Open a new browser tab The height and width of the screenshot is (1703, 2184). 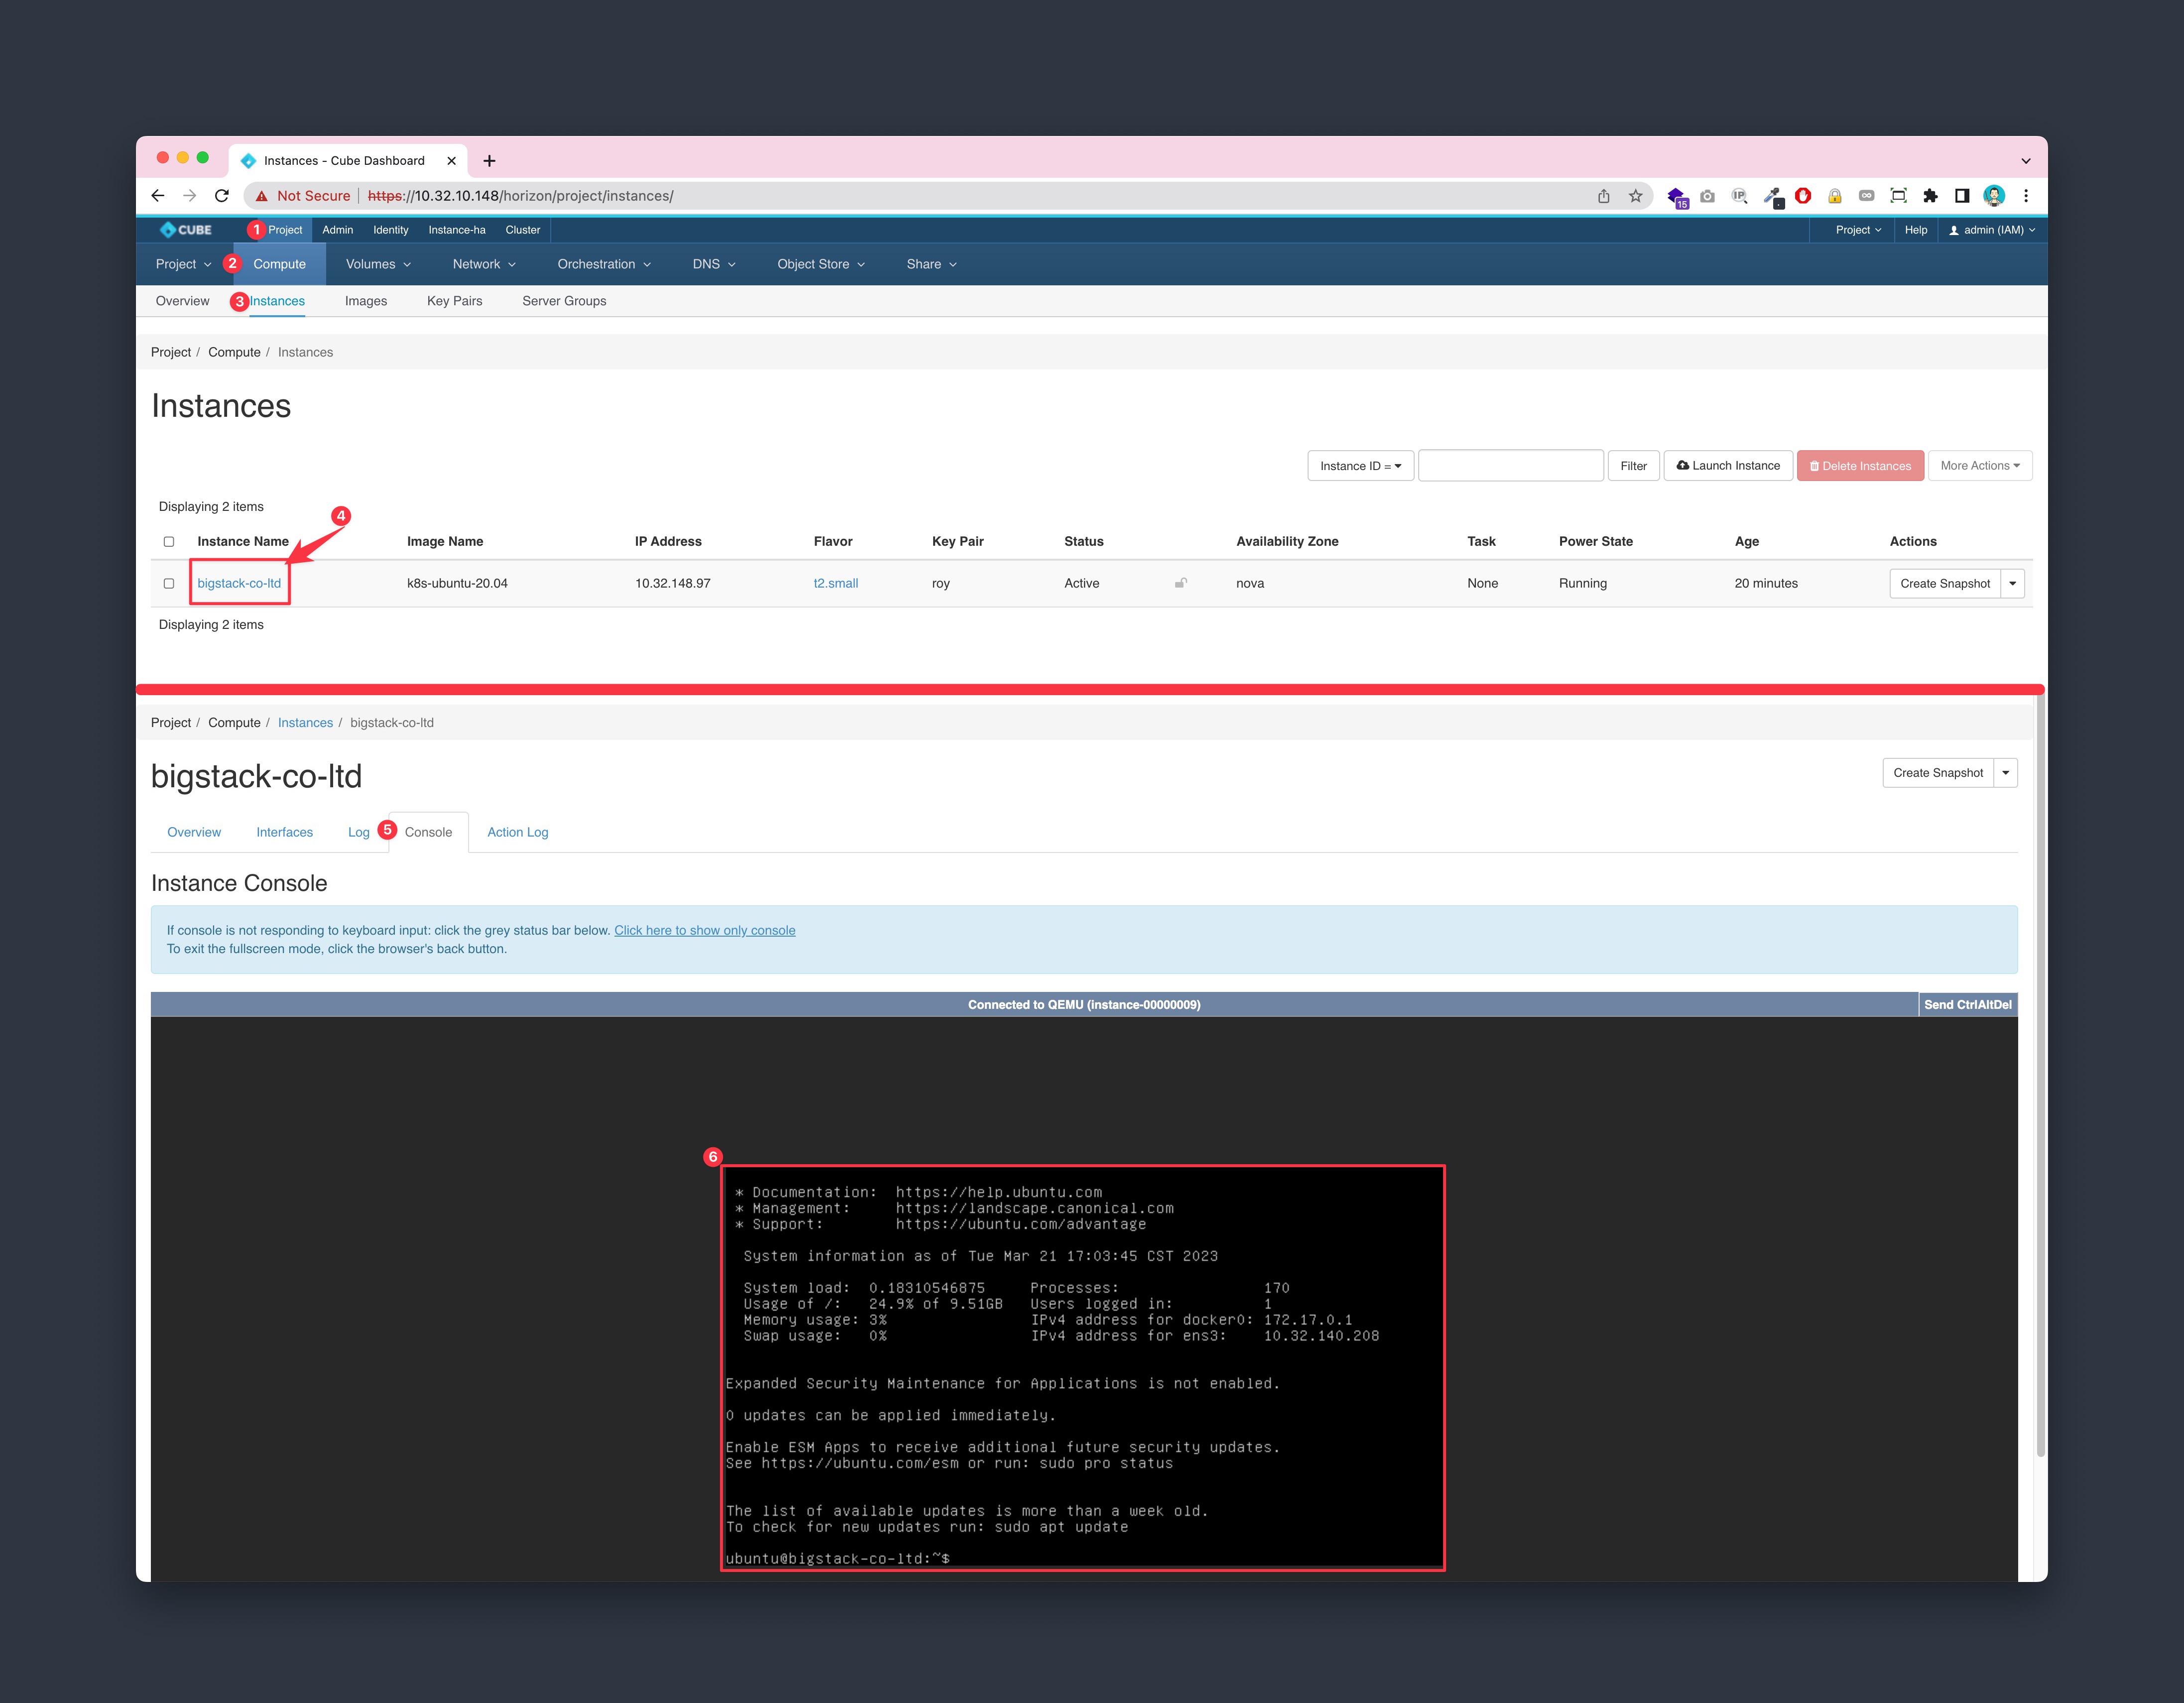[489, 160]
